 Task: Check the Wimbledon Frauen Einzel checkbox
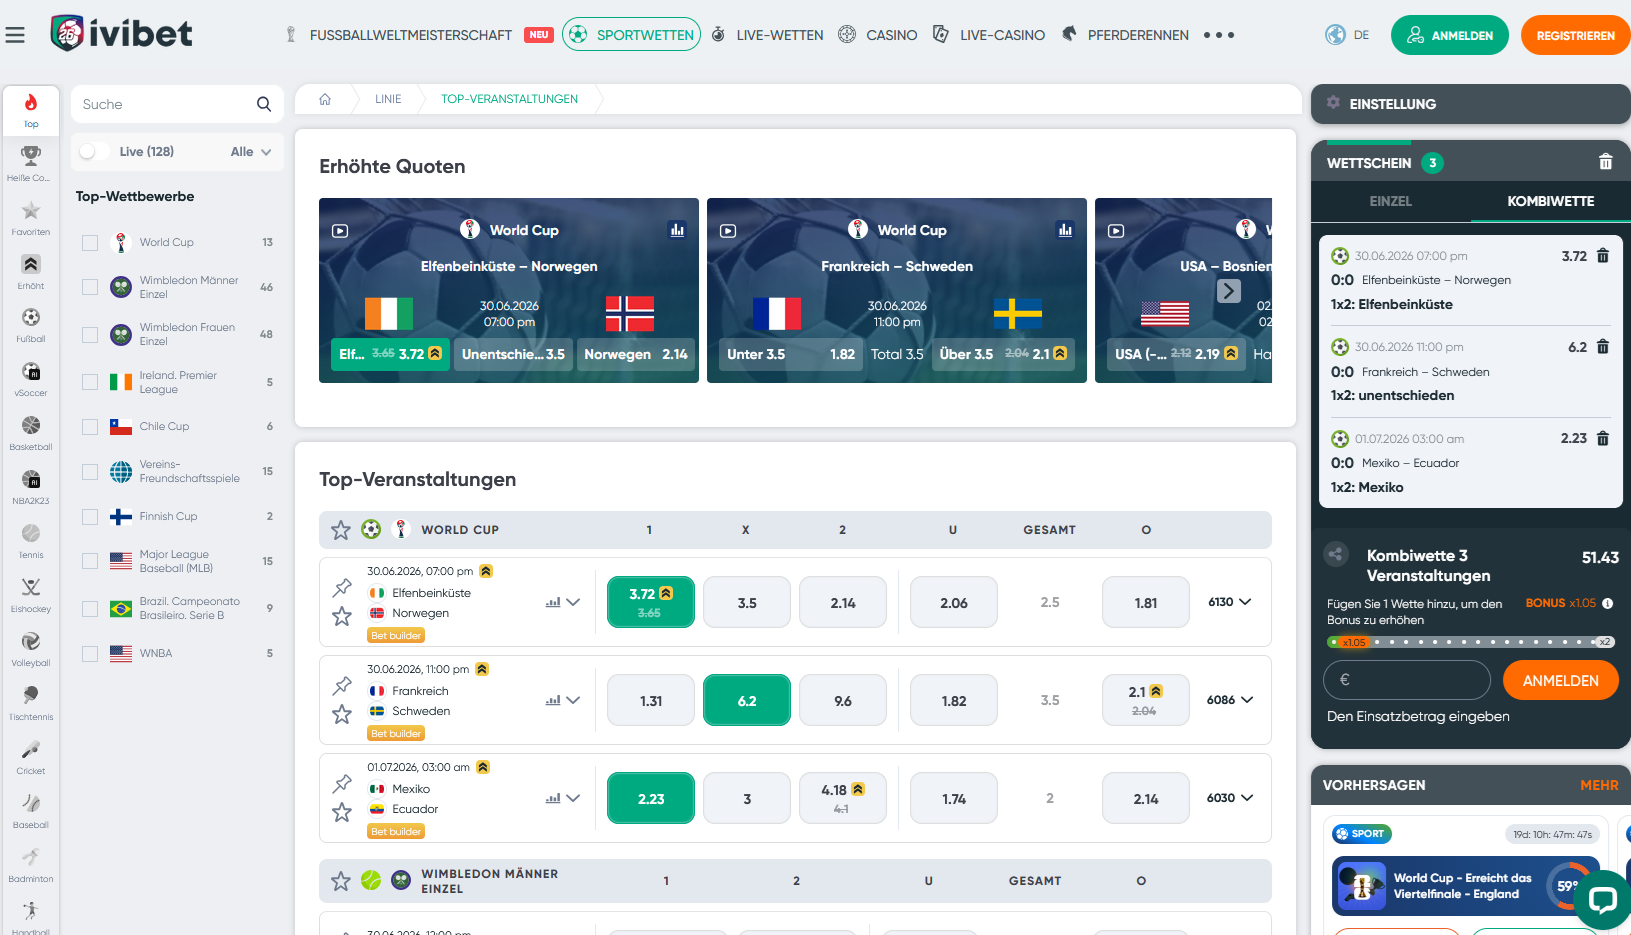pos(90,335)
